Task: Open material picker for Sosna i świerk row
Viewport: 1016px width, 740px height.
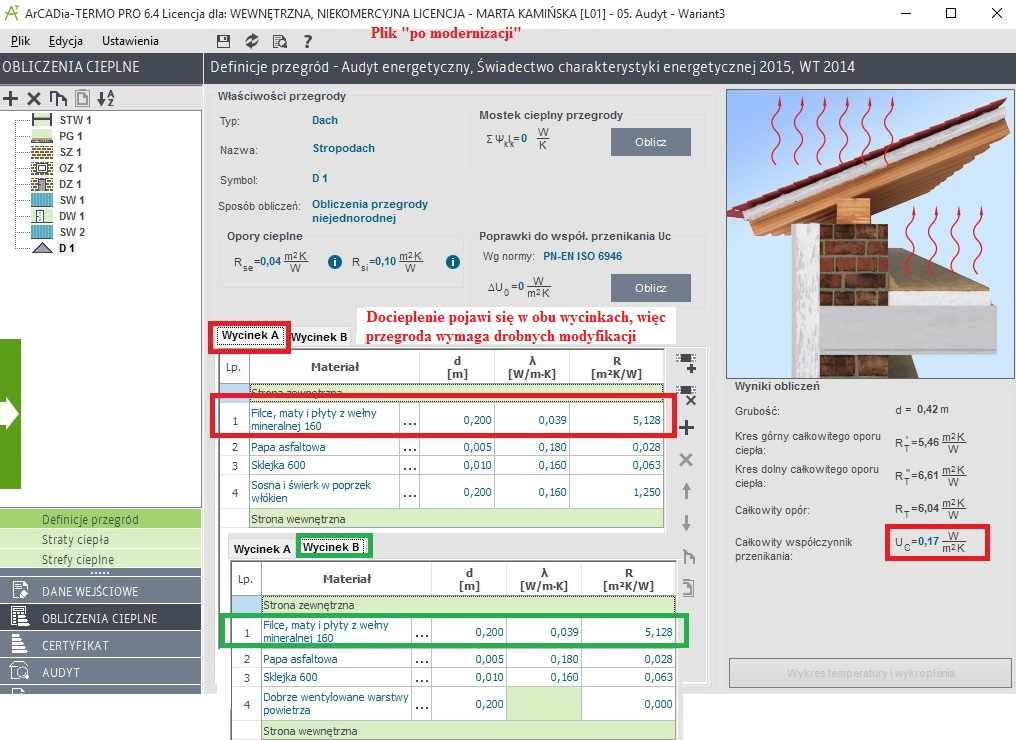Action: (410, 492)
